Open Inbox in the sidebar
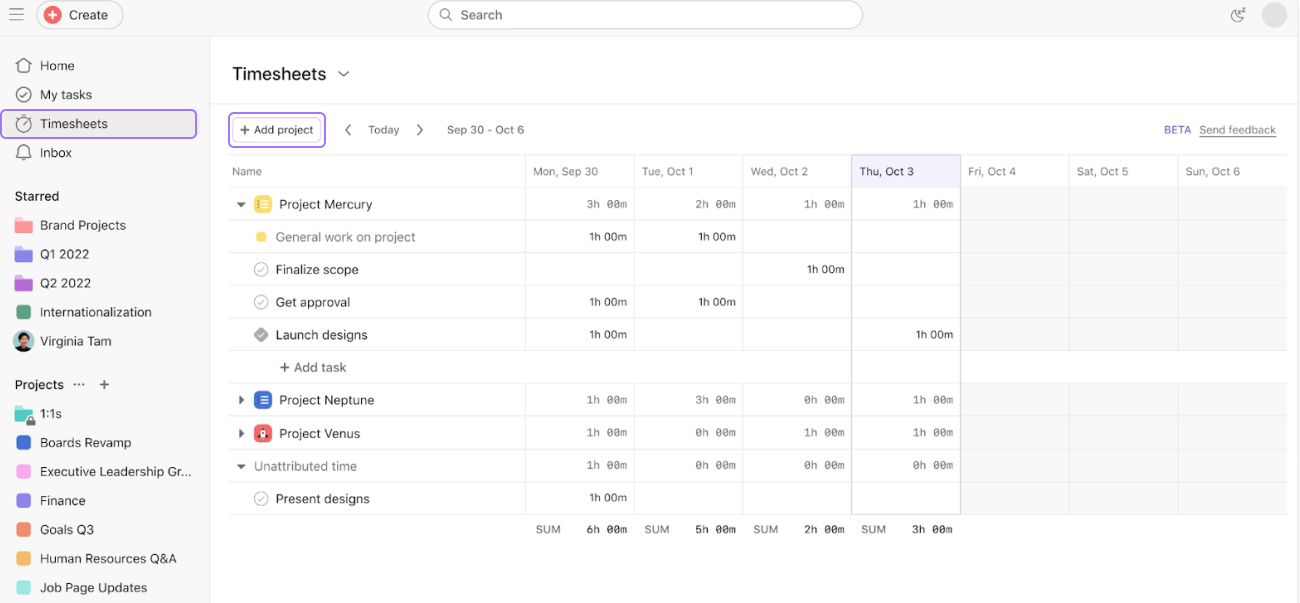The width and height of the screenshot is (1300, 603). point(56,153)
